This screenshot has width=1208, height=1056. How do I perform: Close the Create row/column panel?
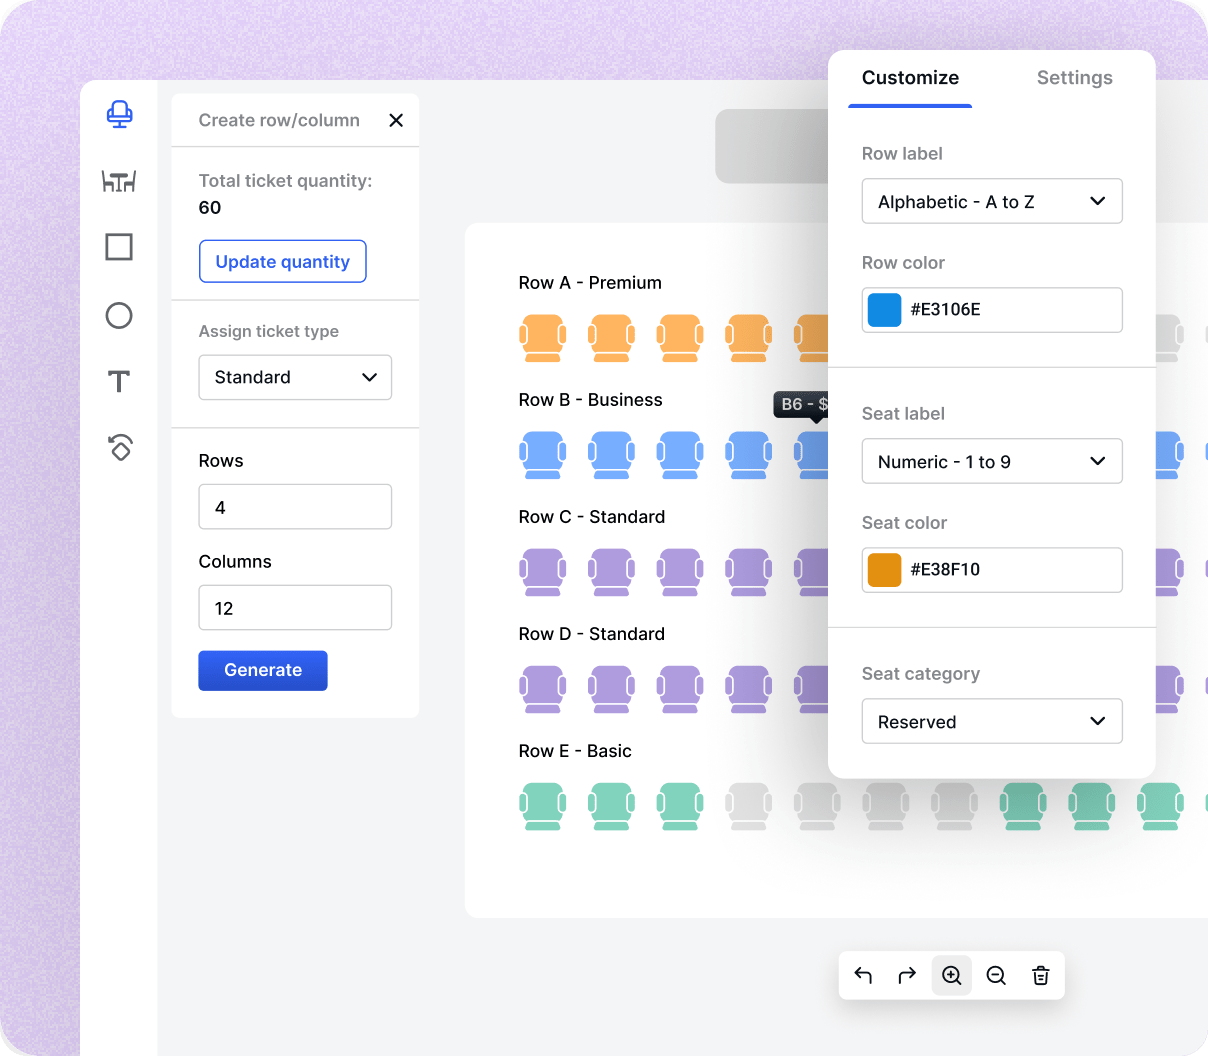coord(396,120)
